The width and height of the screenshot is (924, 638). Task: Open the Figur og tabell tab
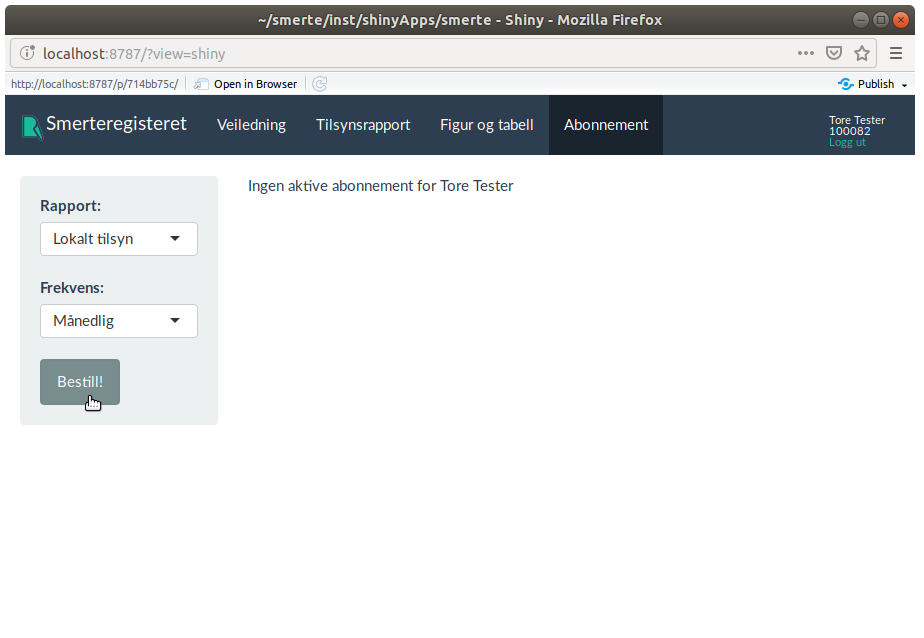point(487,125)
